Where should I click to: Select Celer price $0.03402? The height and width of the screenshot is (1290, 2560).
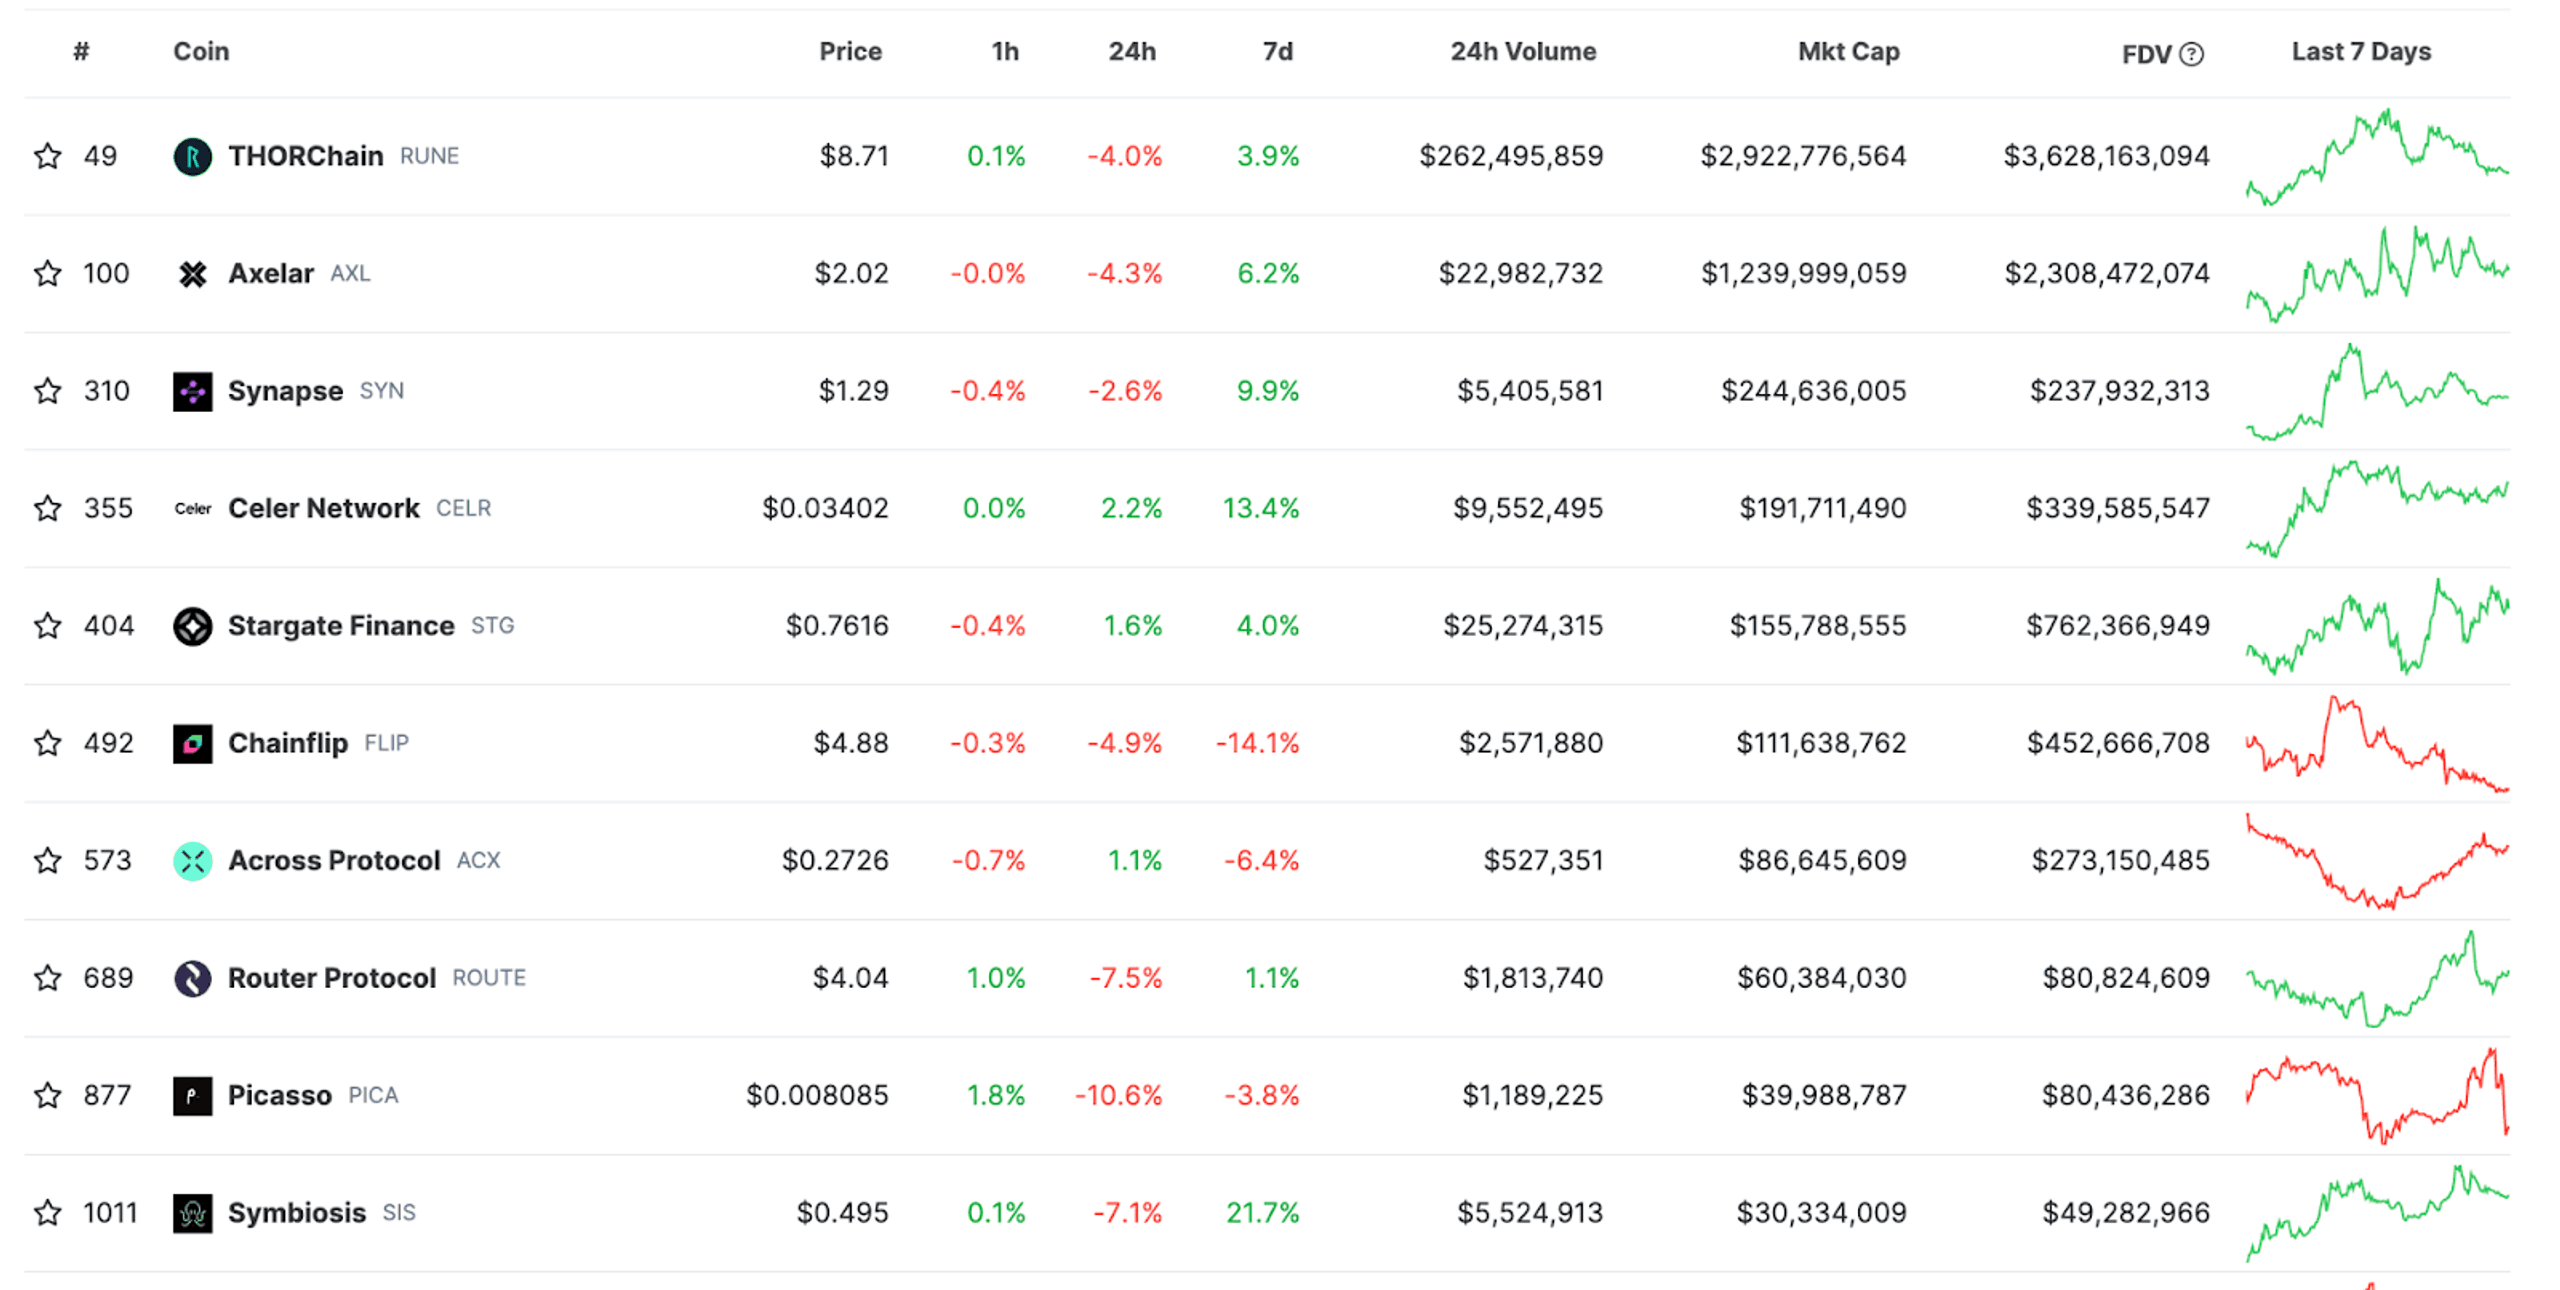tap(824, 508)
